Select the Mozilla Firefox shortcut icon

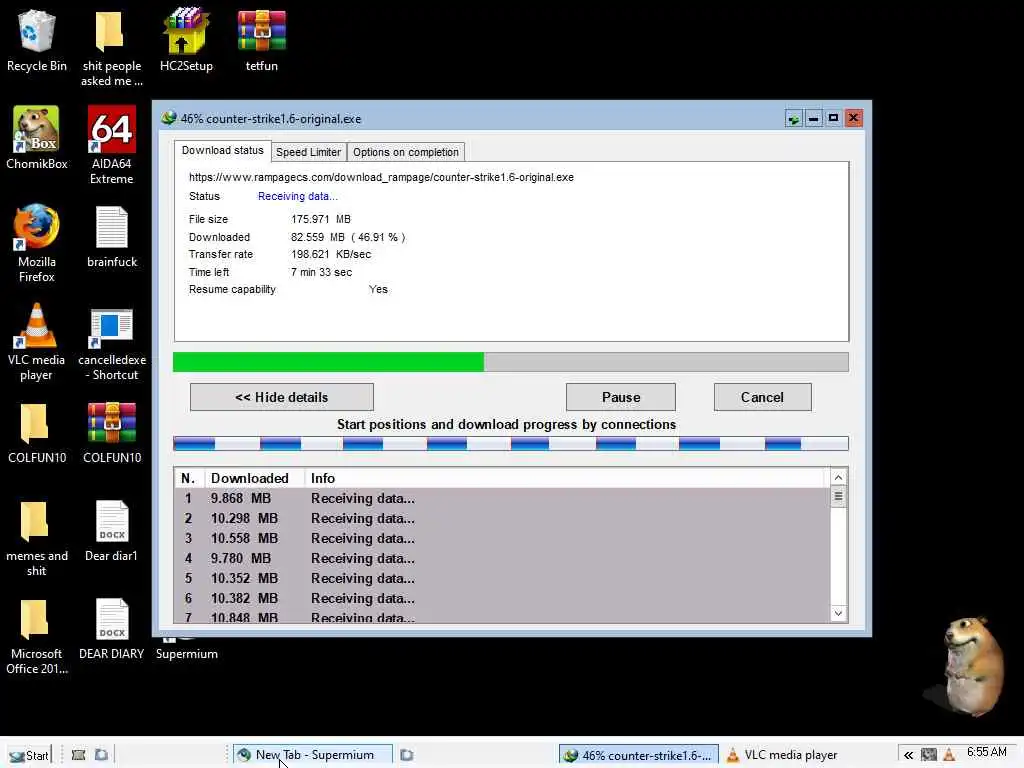click(x=37, y=244)
